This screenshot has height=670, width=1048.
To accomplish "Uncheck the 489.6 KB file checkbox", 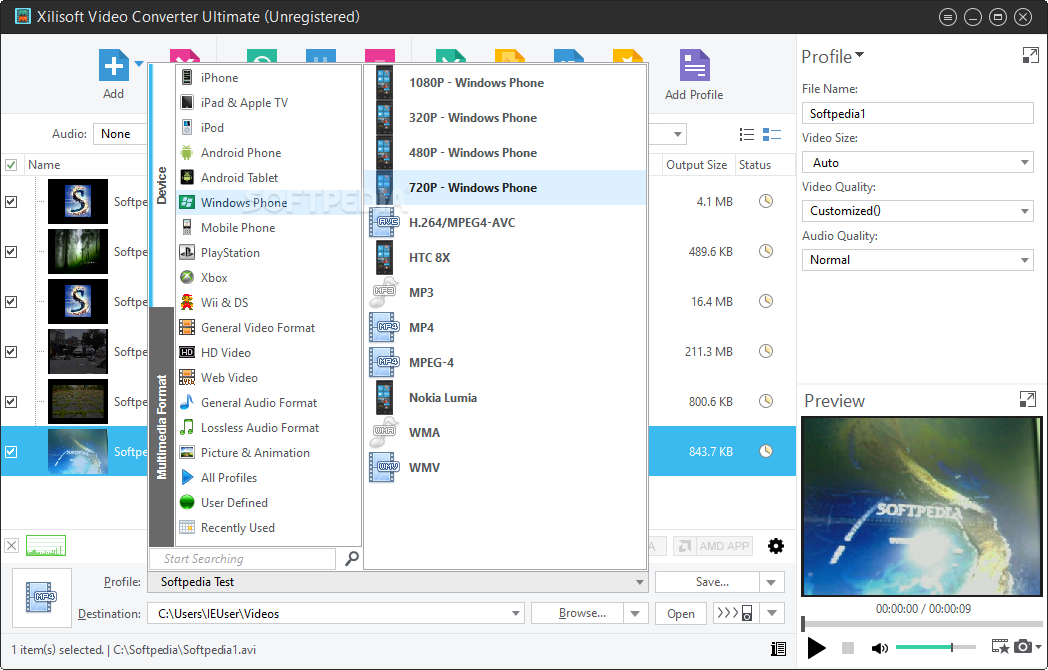I will tap(11, 251).
